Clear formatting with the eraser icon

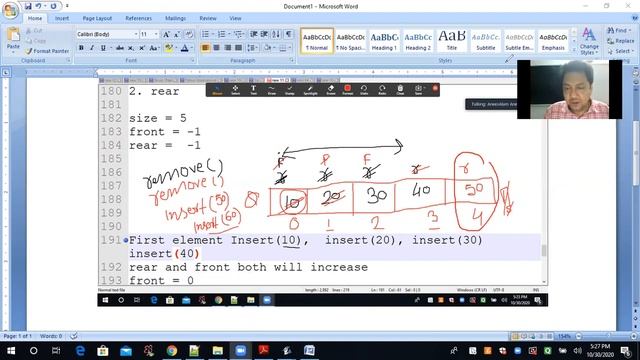coord(189,34)
